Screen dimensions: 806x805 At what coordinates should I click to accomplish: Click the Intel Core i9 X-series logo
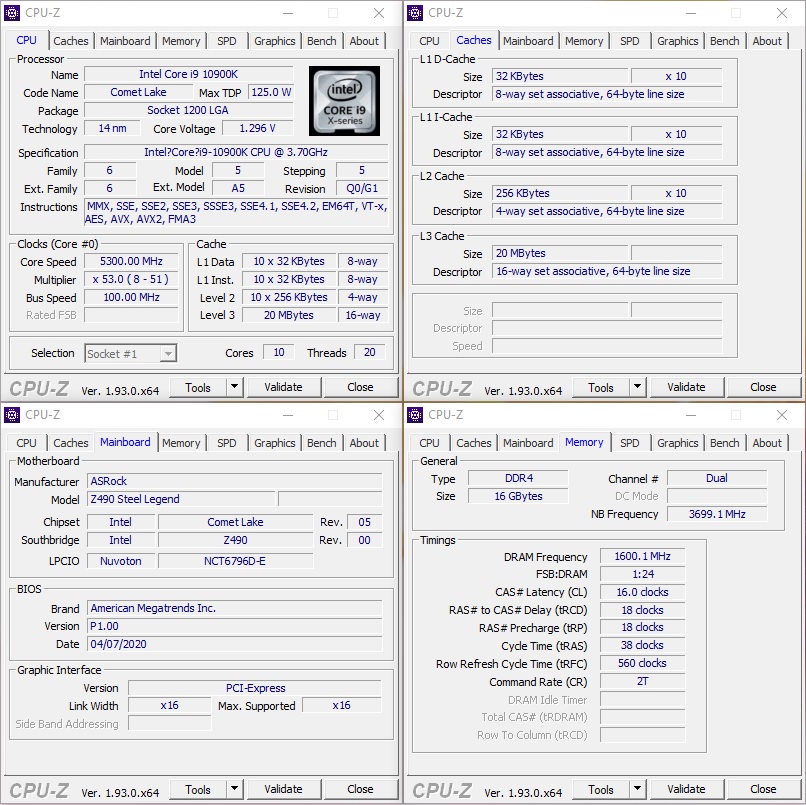pyautogui.click(x=344, y=102)
